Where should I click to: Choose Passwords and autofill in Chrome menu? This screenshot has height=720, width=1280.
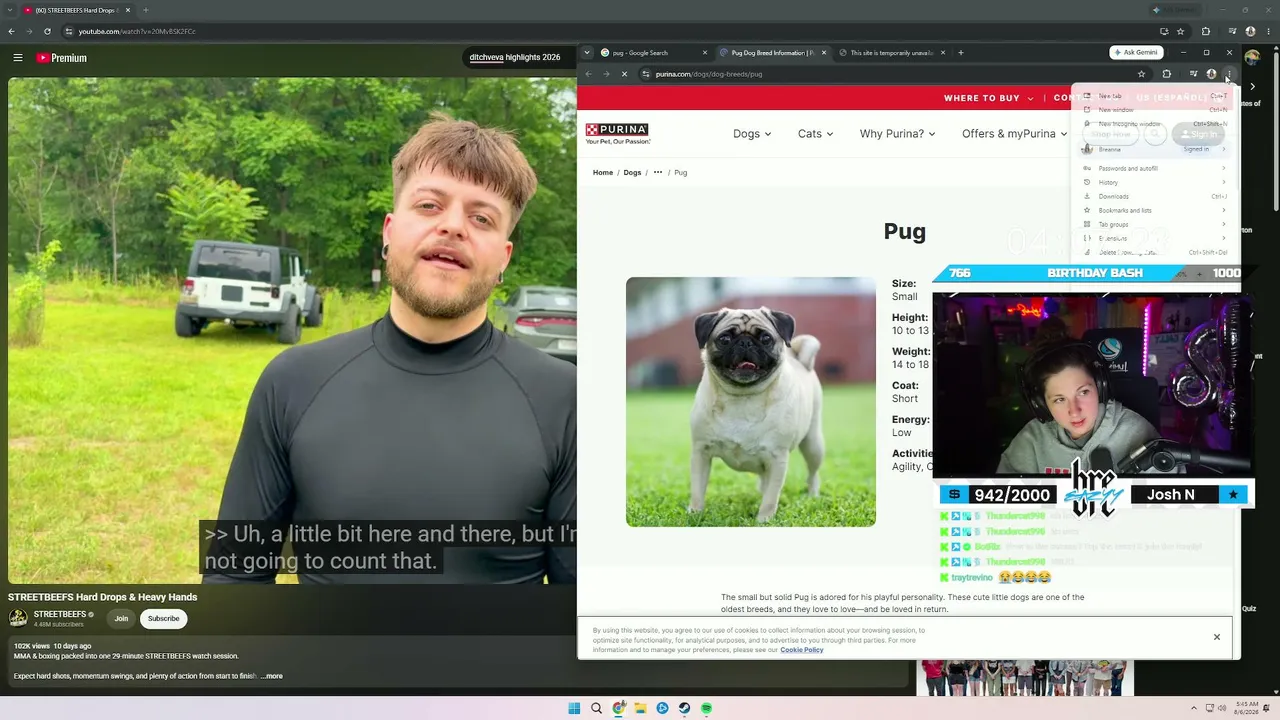point(1155,168)
